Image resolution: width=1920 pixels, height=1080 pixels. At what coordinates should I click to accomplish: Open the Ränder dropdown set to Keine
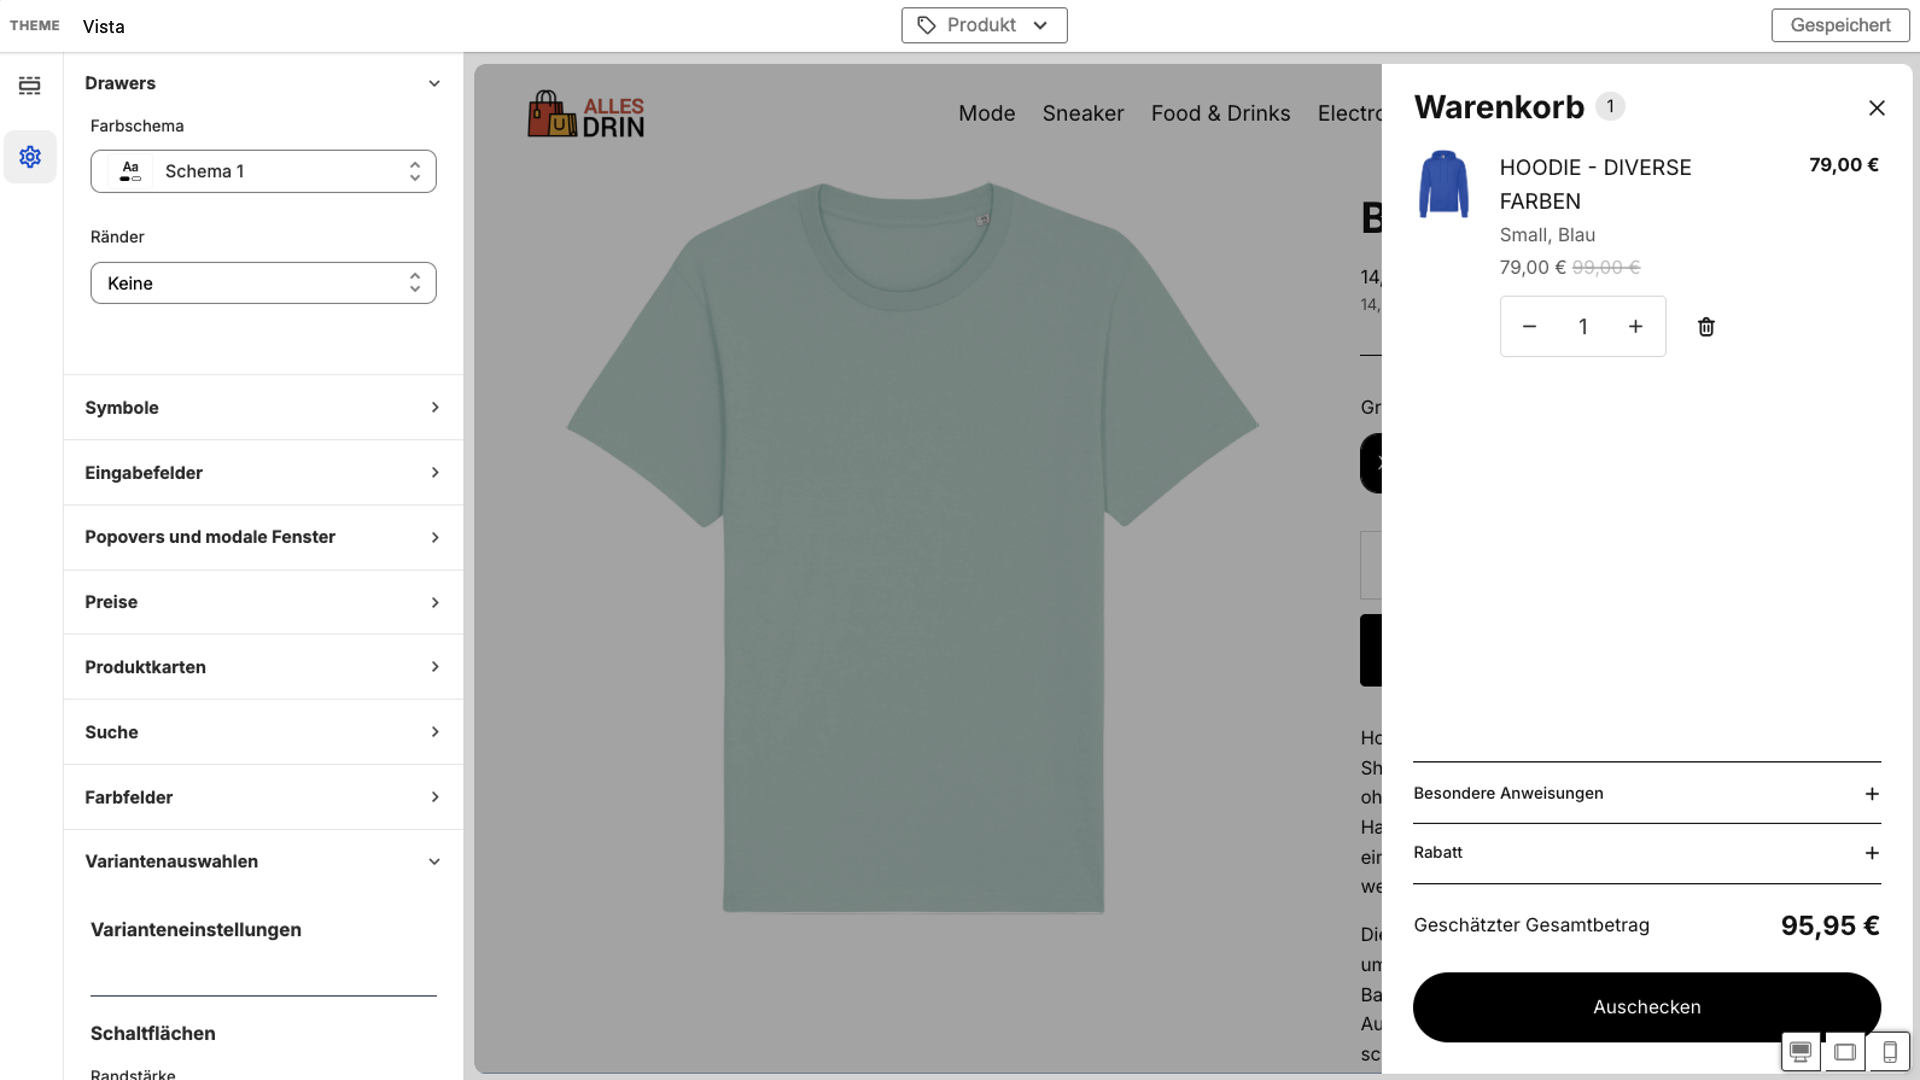pos(263,284)
